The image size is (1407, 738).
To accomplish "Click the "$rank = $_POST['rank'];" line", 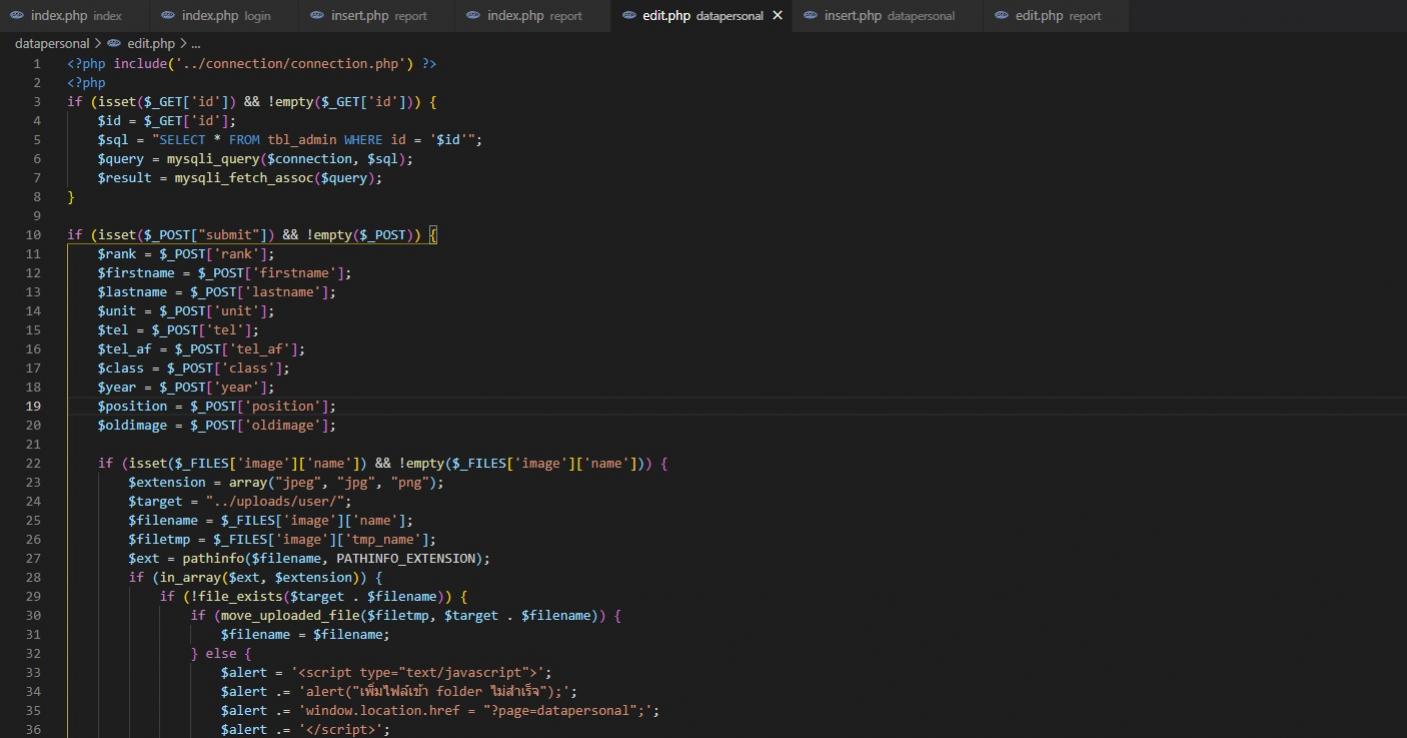I will (x=186, y=254).
